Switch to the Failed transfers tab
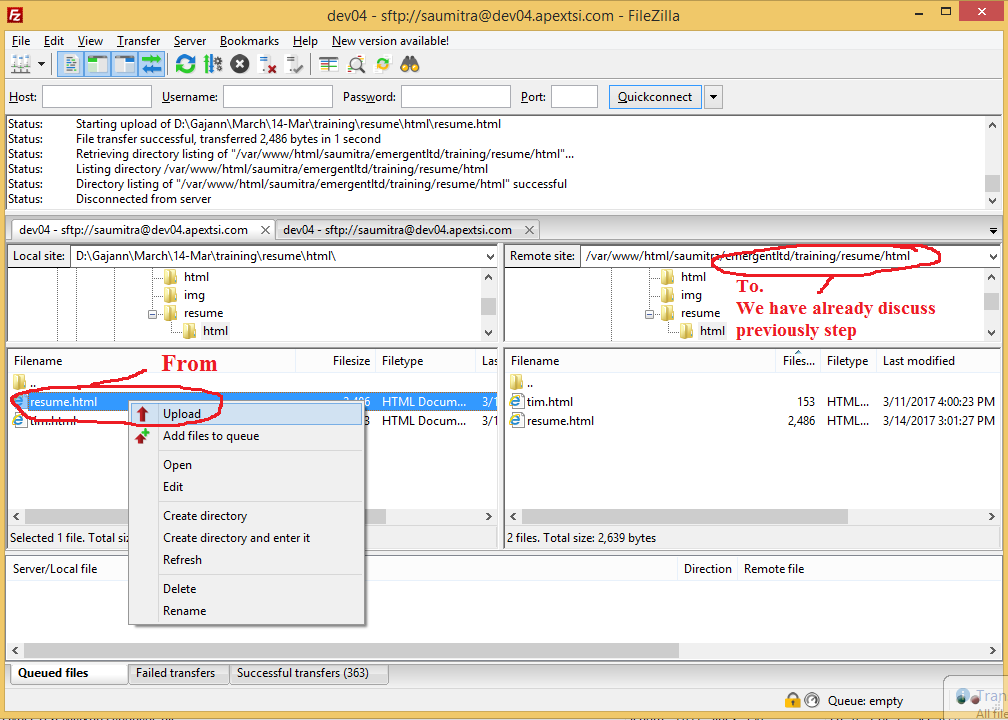1008x720 pixels. (179, 673)
